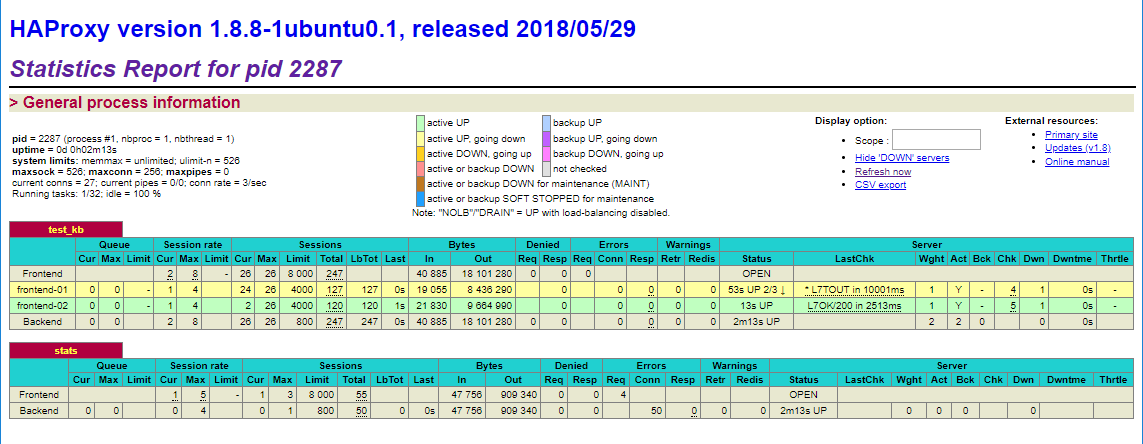This screenshot has height=444, width=1143.
Task: Click the 'backup DOWN, going up' legend swatch
Action: click(547, 154)
